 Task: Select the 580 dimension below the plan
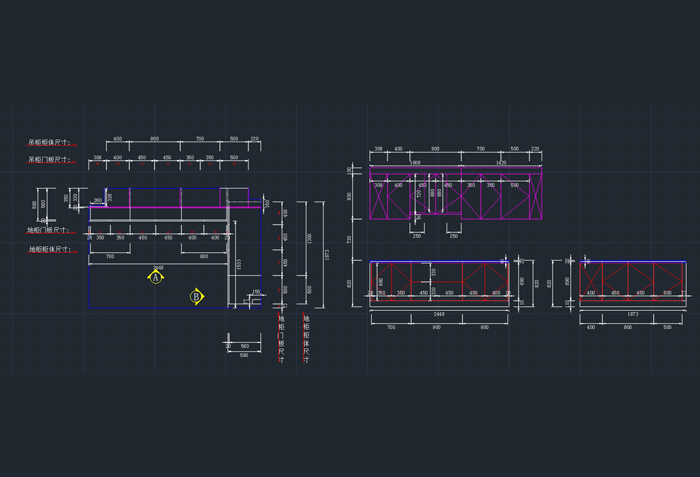pos(243,355)
